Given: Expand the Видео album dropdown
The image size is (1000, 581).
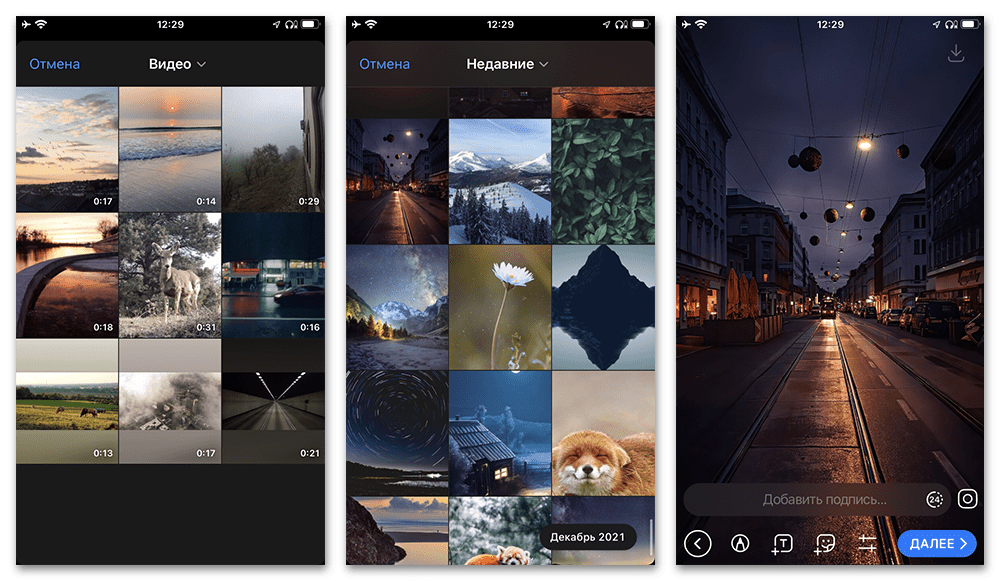Looking at the screenshot, I should [x=177, y=64].
